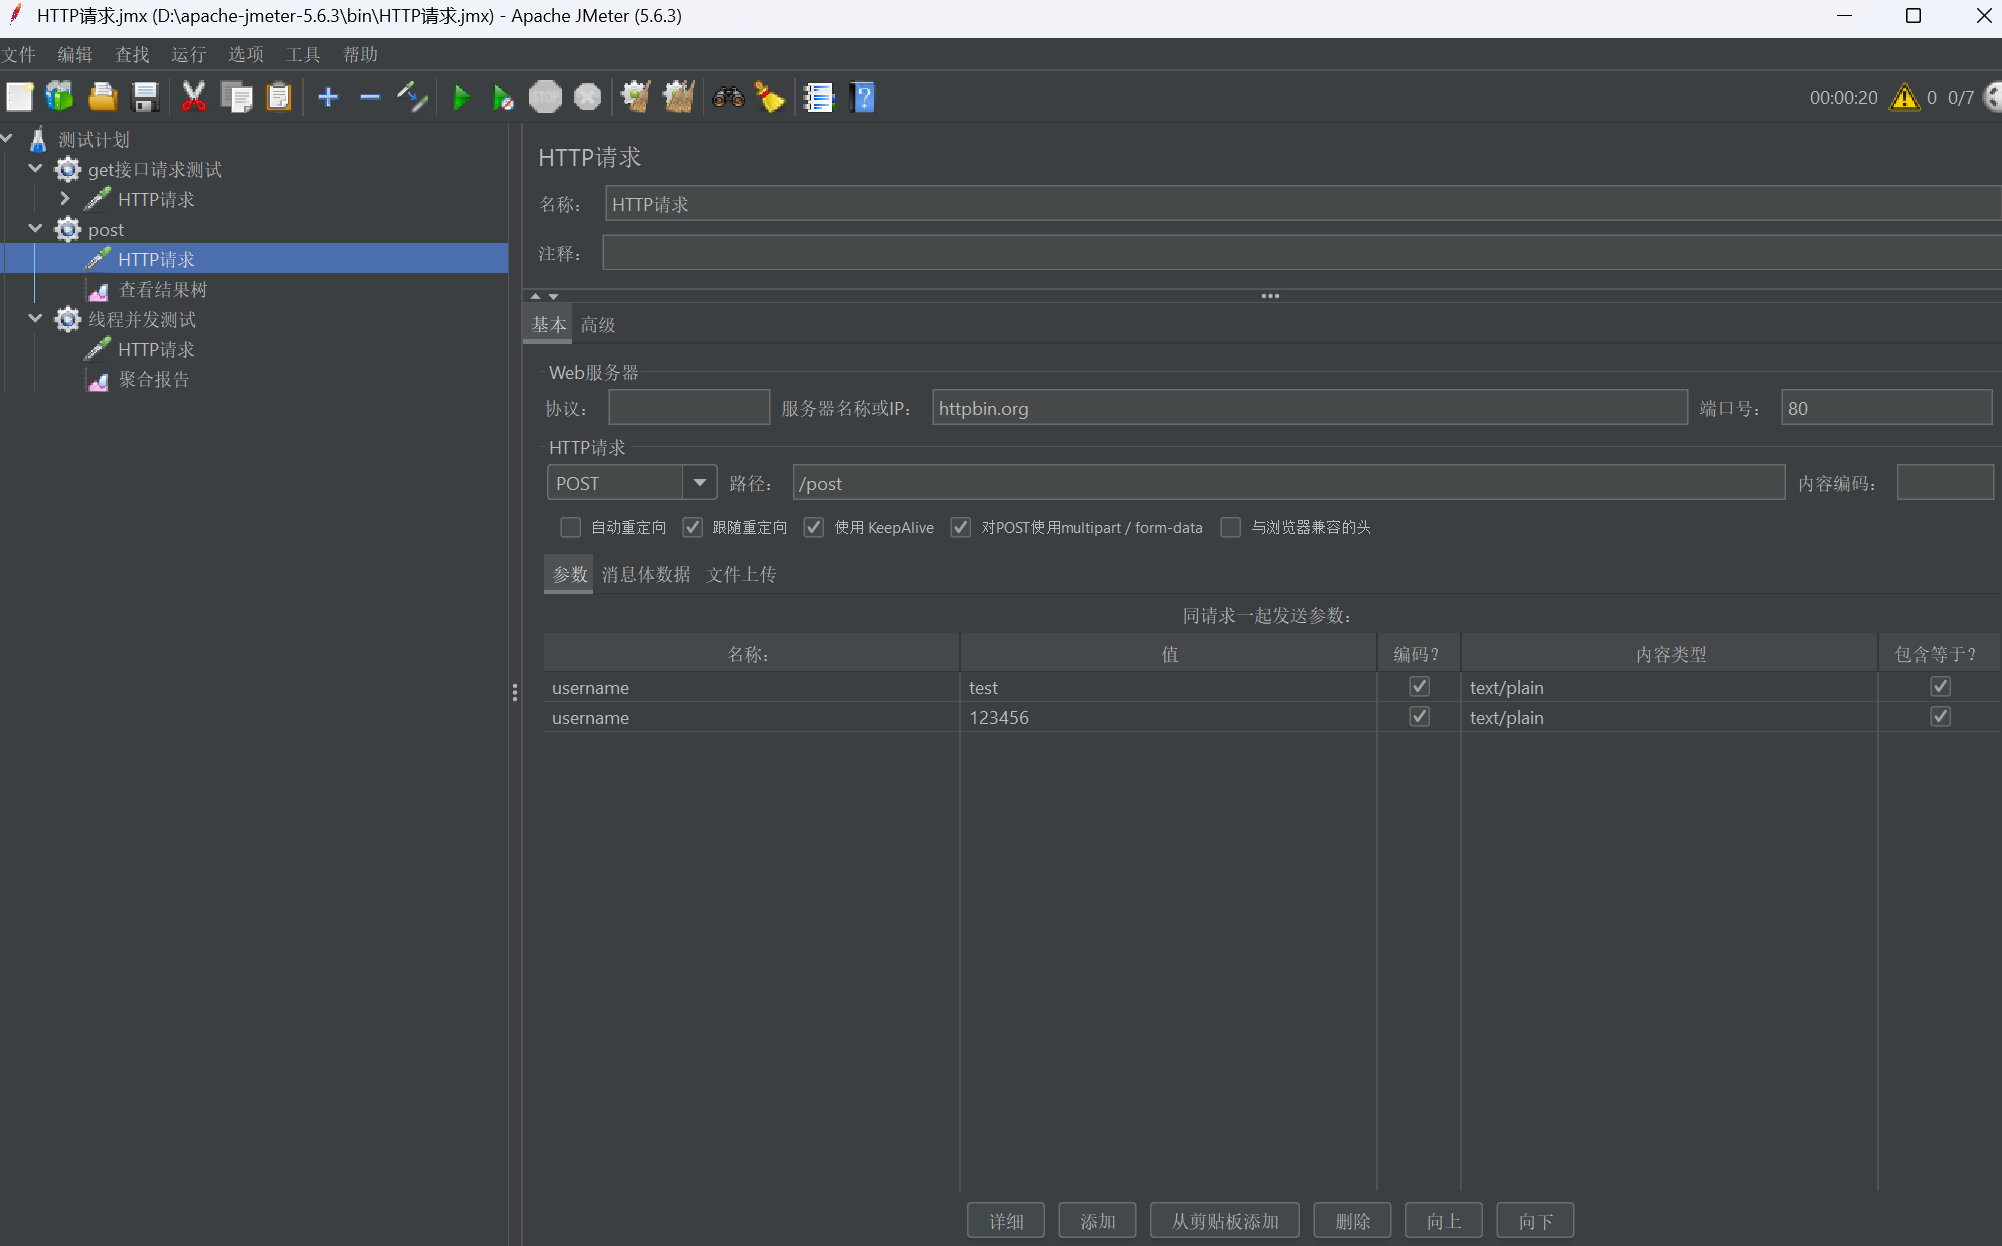Viewport: 2002px width, 1246px height.
Task: Click the green Start run icon
Action: click(461, 97)
